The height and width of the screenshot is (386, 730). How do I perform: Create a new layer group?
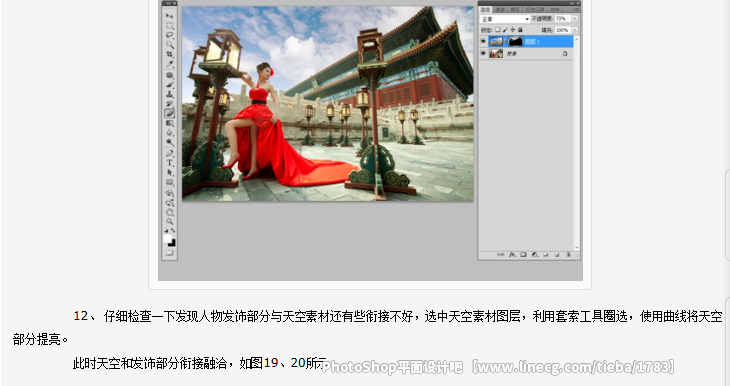(x=546, y=255)
